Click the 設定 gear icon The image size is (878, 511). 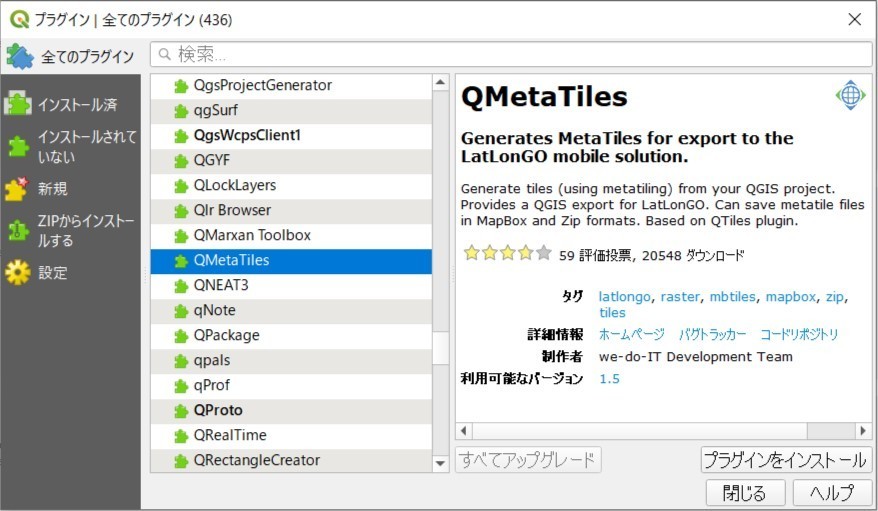coord(17,273)
